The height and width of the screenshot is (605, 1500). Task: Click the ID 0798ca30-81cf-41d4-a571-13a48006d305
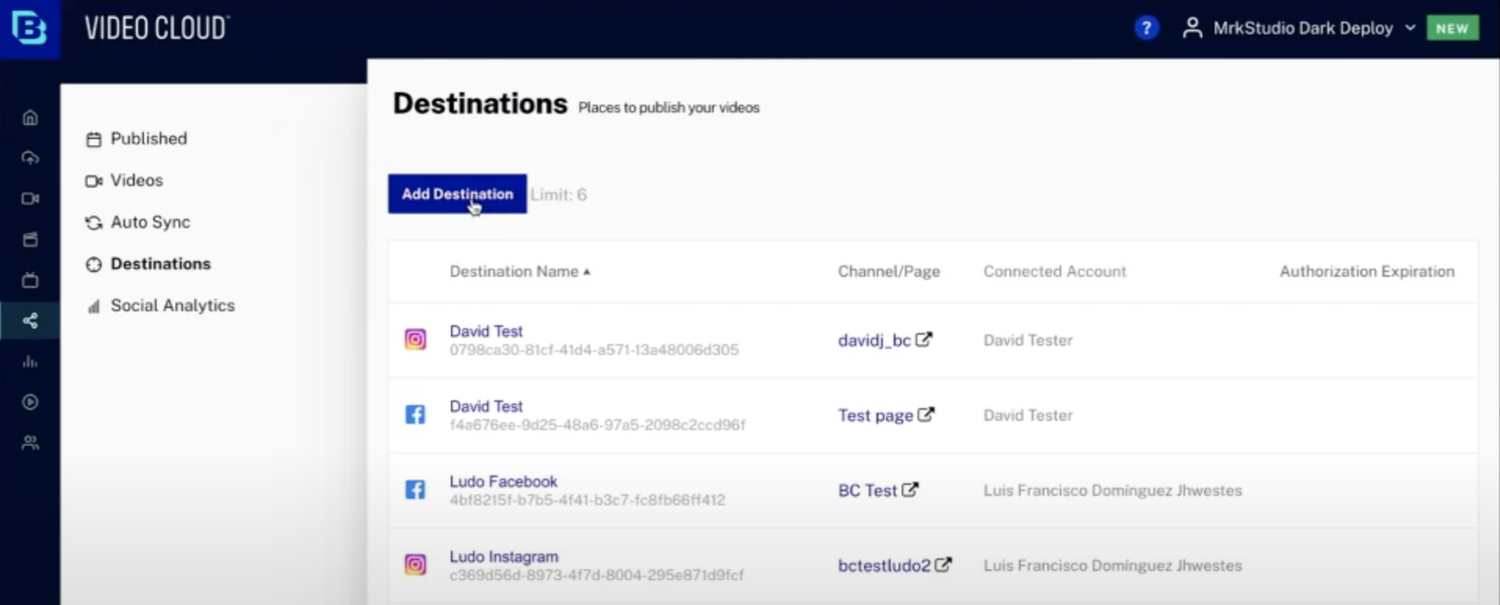point(594,350)
